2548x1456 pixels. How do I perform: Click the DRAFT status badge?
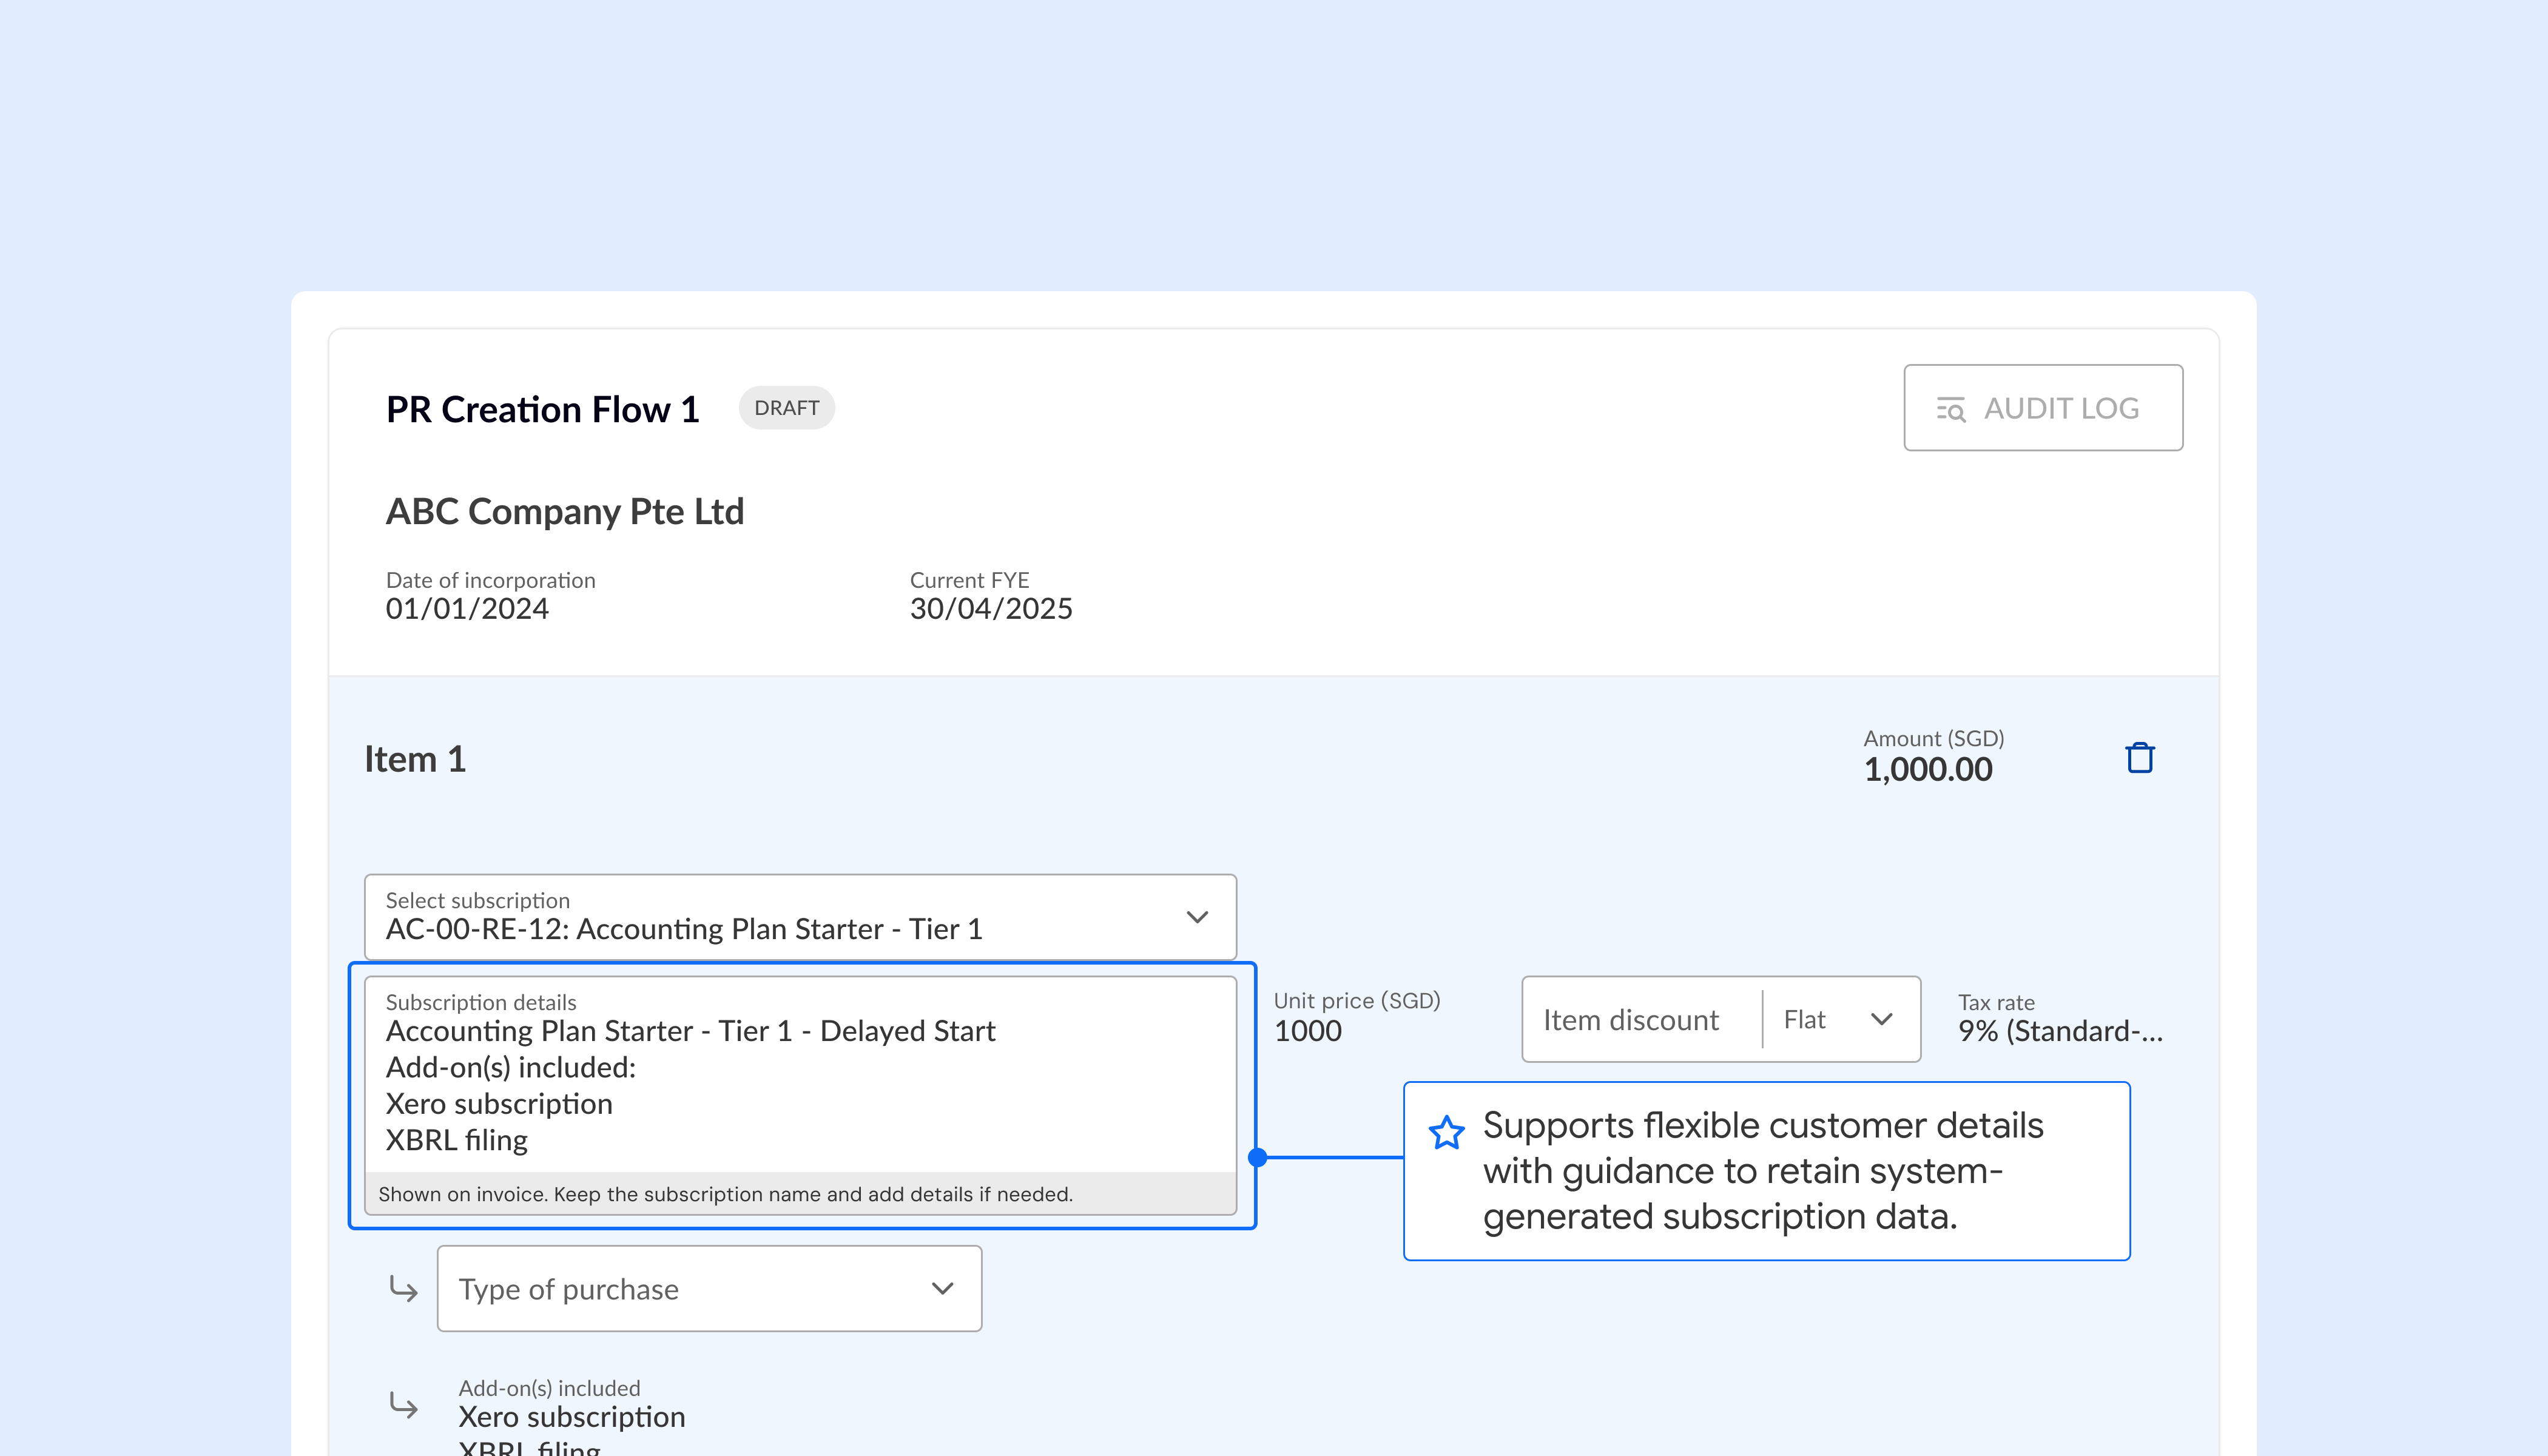786,408
